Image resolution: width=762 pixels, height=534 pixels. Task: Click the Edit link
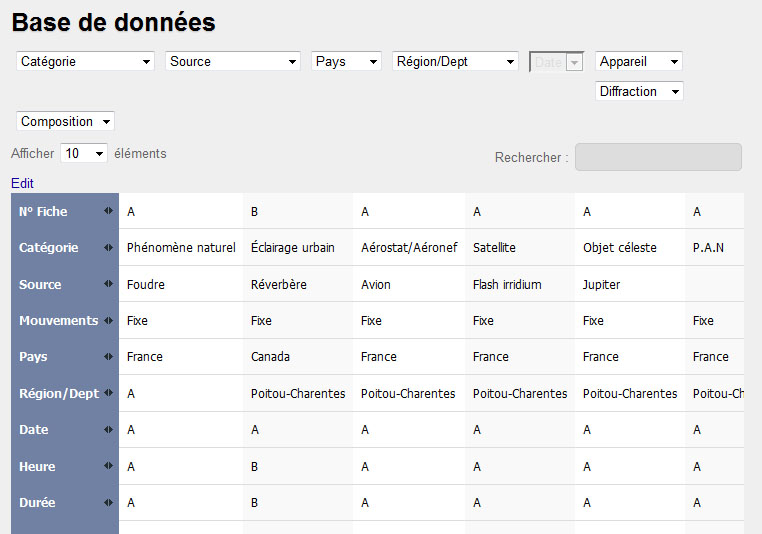click(22, 184)
